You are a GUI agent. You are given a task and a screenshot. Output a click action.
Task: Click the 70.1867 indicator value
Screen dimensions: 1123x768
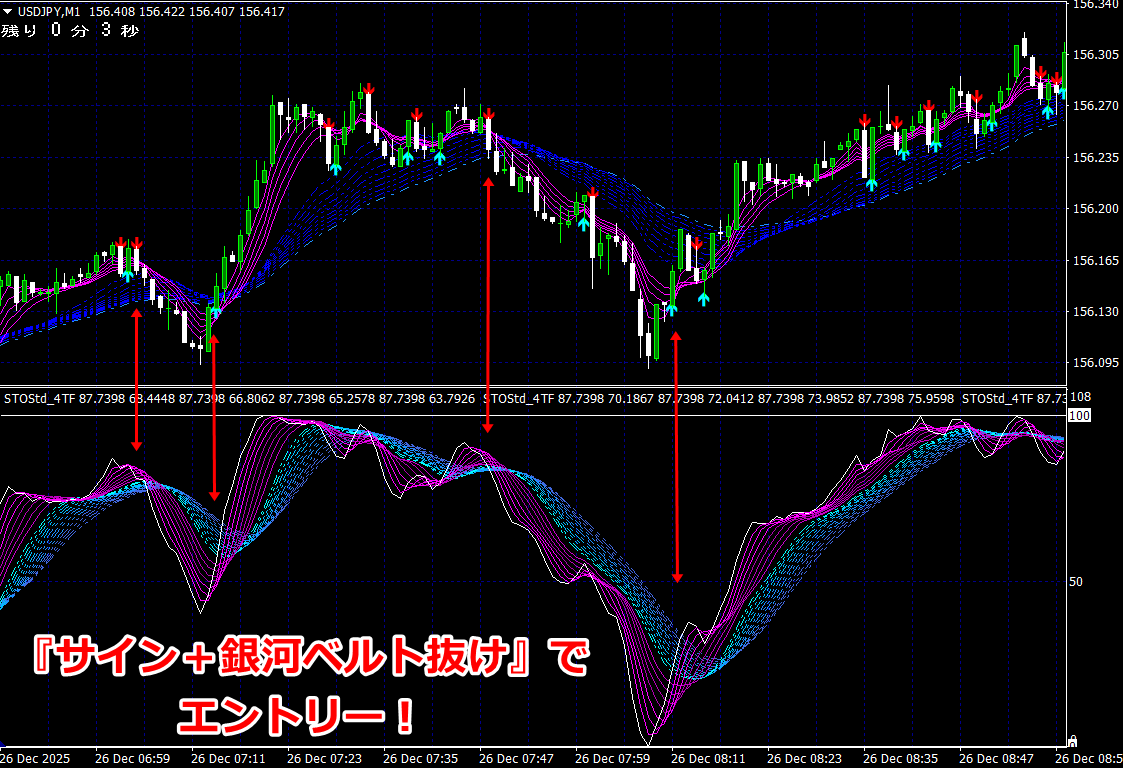coord(631,398)
